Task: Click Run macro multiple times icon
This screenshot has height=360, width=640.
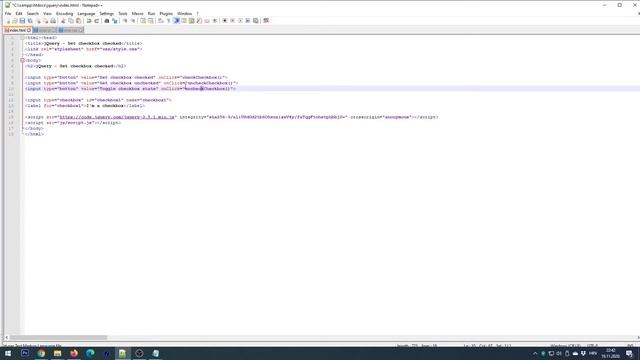Action: (x=248, y=21)
